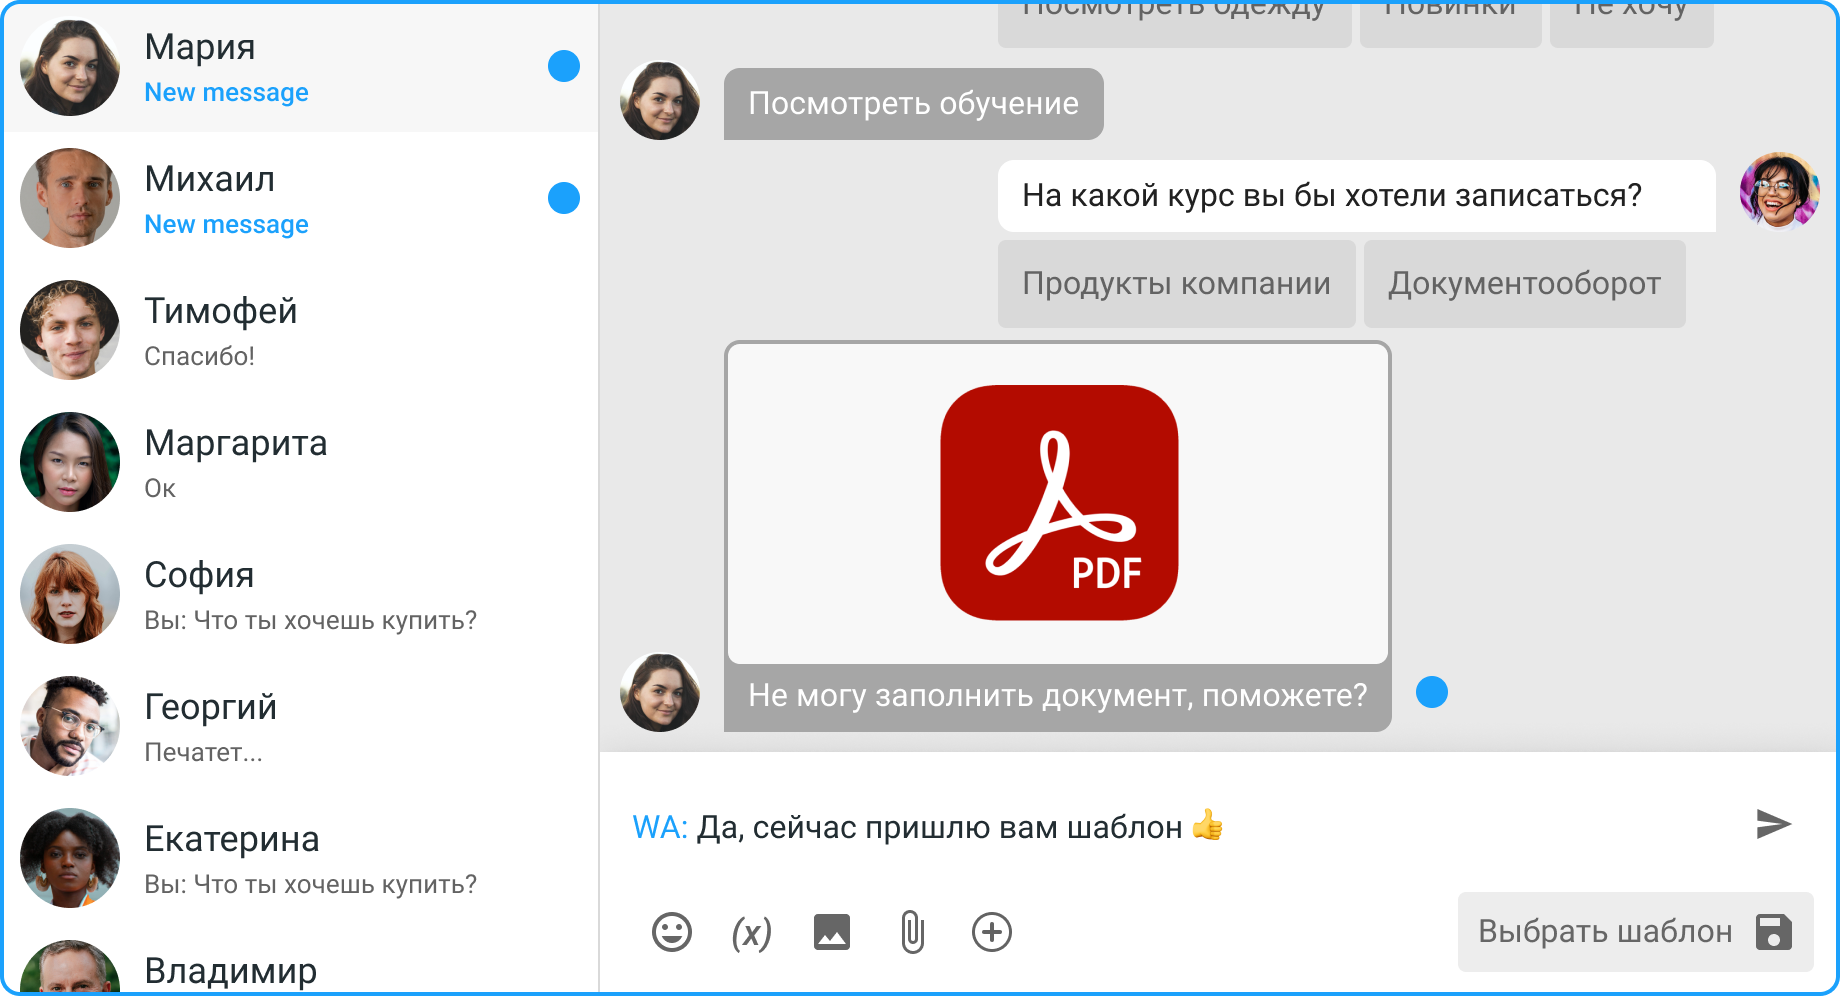Click the message preview under София
This screenshot has height=996, width=1840.
(310, 621)
